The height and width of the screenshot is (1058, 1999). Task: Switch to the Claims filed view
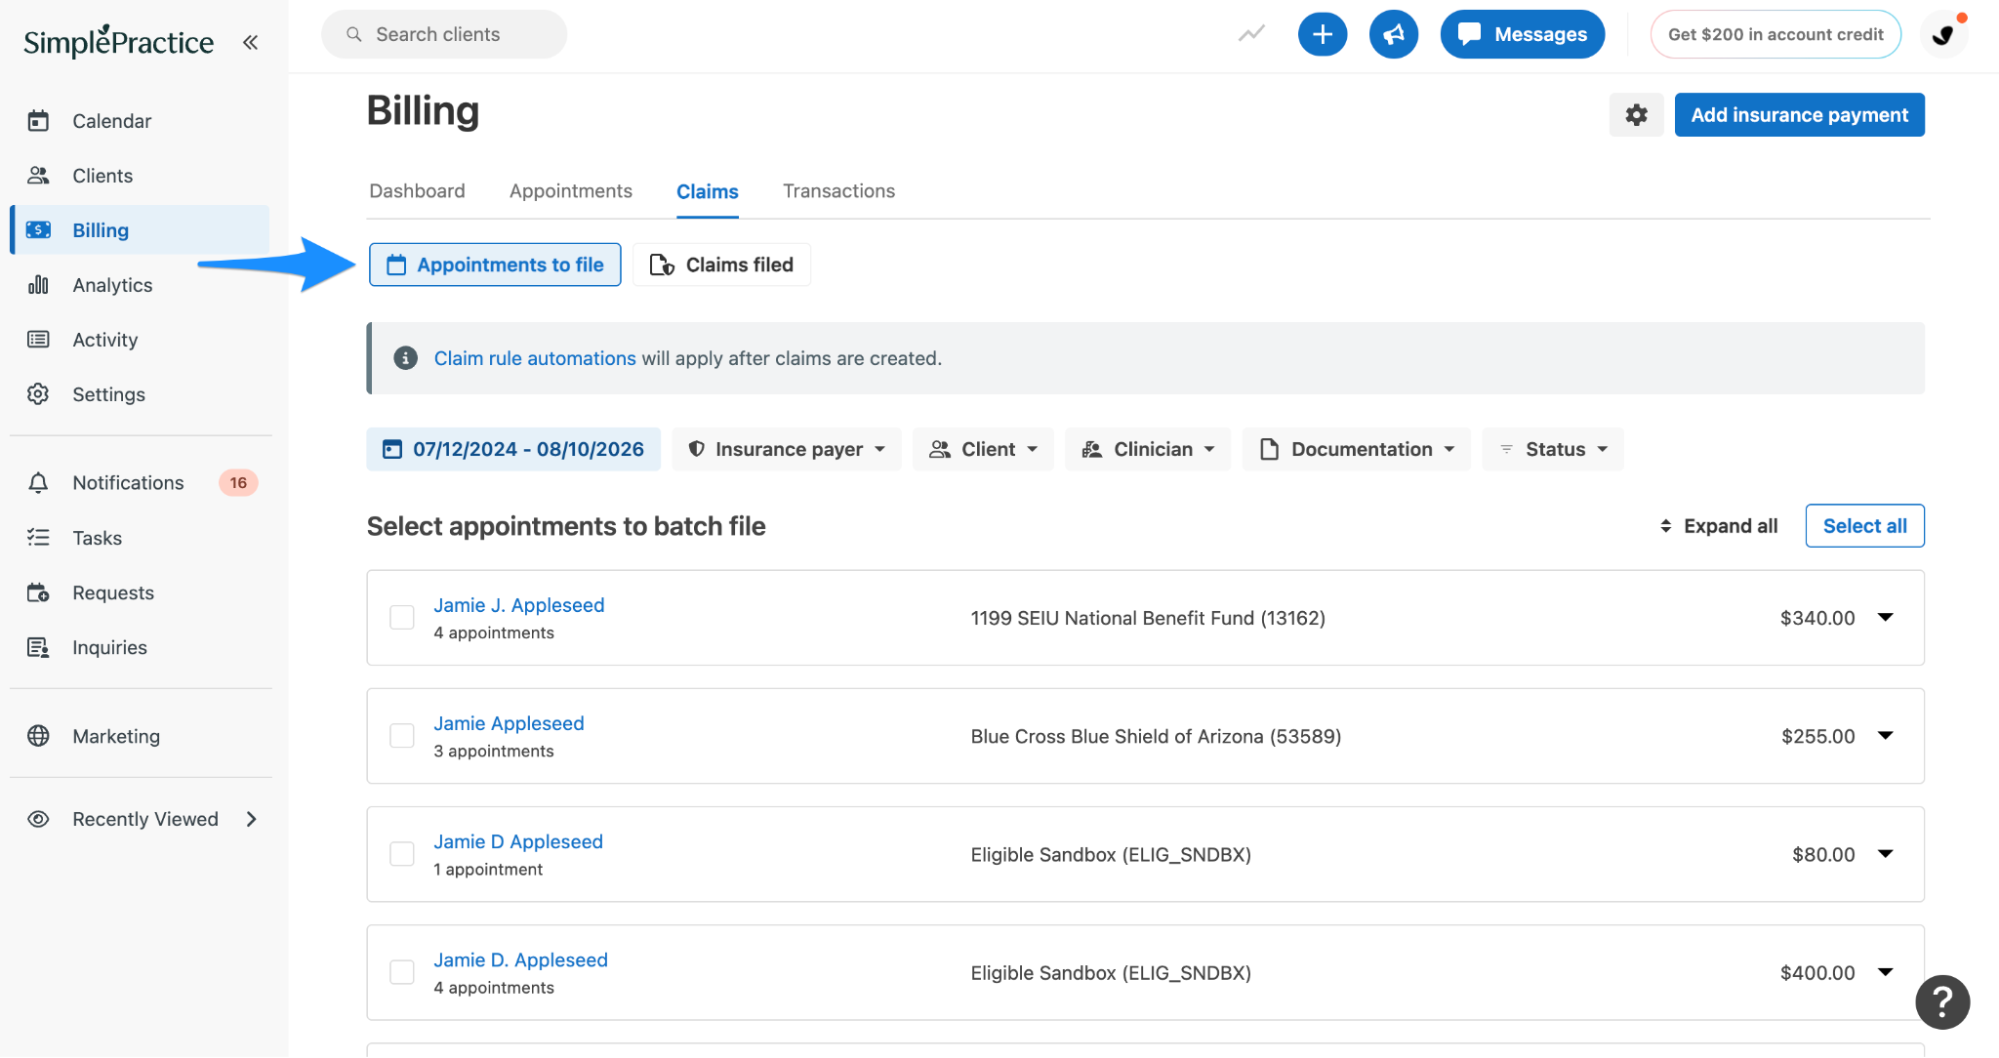pyautogui.click(x=721, y=265)
